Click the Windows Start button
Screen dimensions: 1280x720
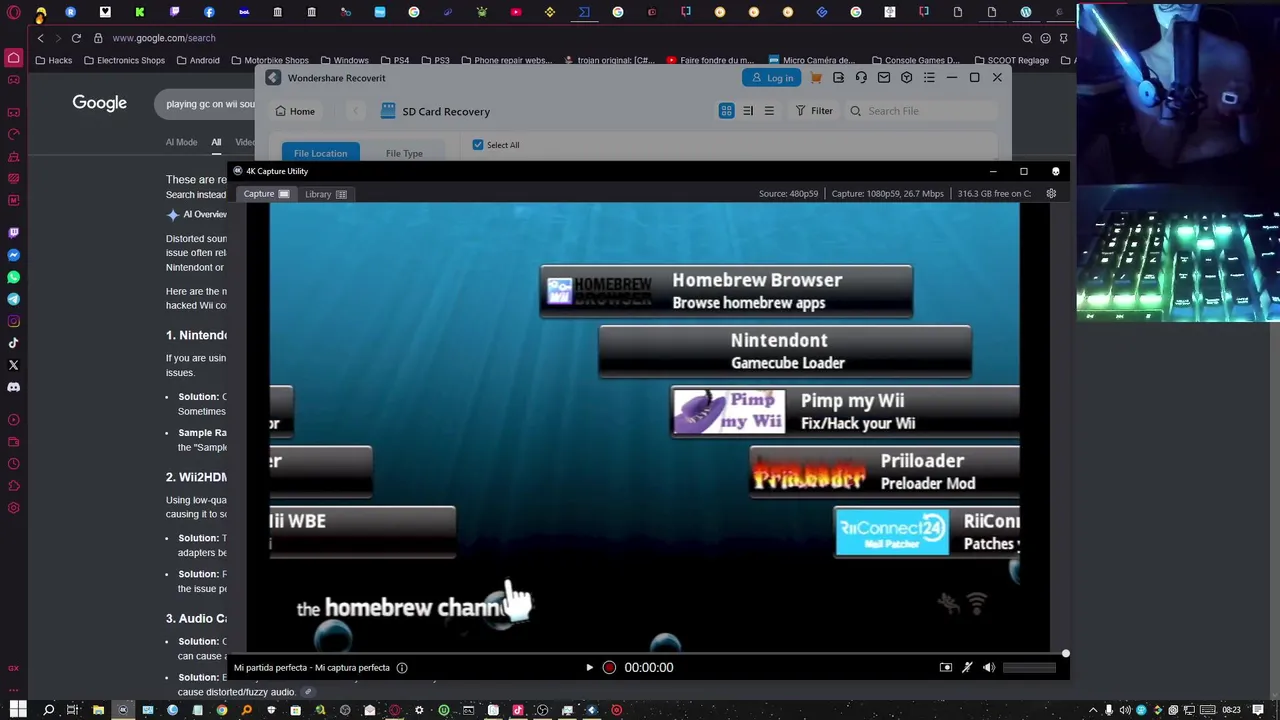[x=17, y=710]
